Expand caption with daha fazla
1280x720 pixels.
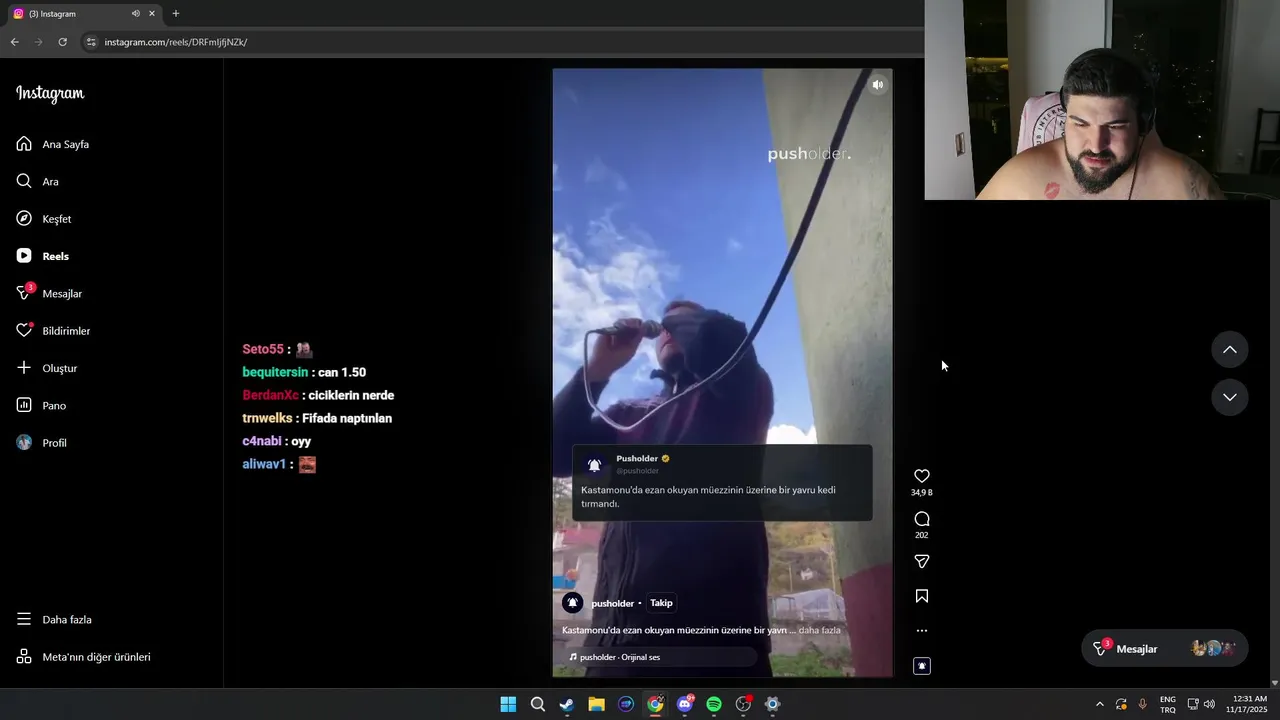pyautogui.click(x=819, y=630)
